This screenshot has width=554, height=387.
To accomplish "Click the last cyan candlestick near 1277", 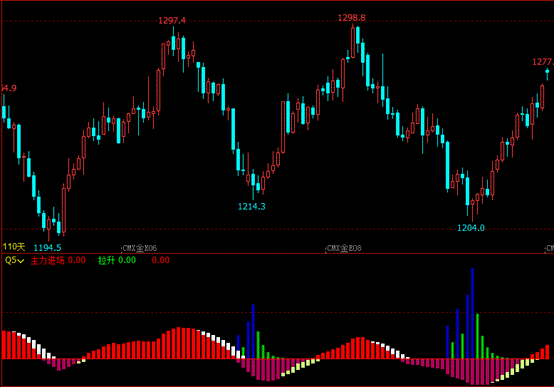I will point(547,73).
